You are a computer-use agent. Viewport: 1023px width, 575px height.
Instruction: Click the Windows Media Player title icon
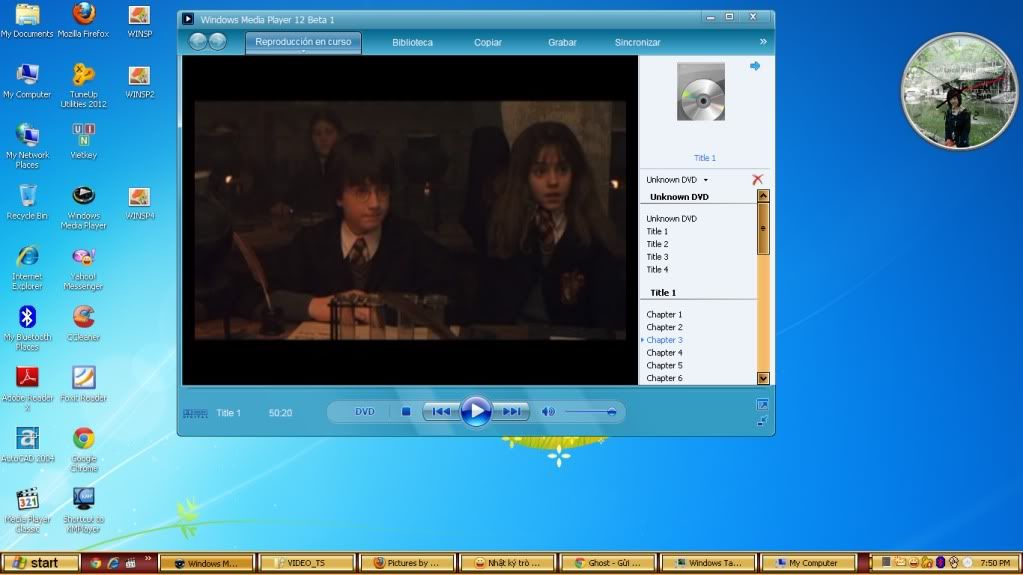coord(187,19)
